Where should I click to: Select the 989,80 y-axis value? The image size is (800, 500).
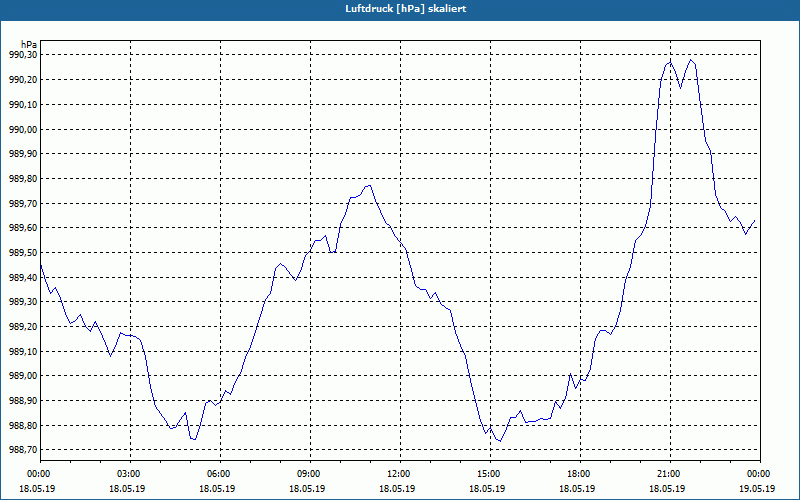pyautogui.click(x=23, y=179)
